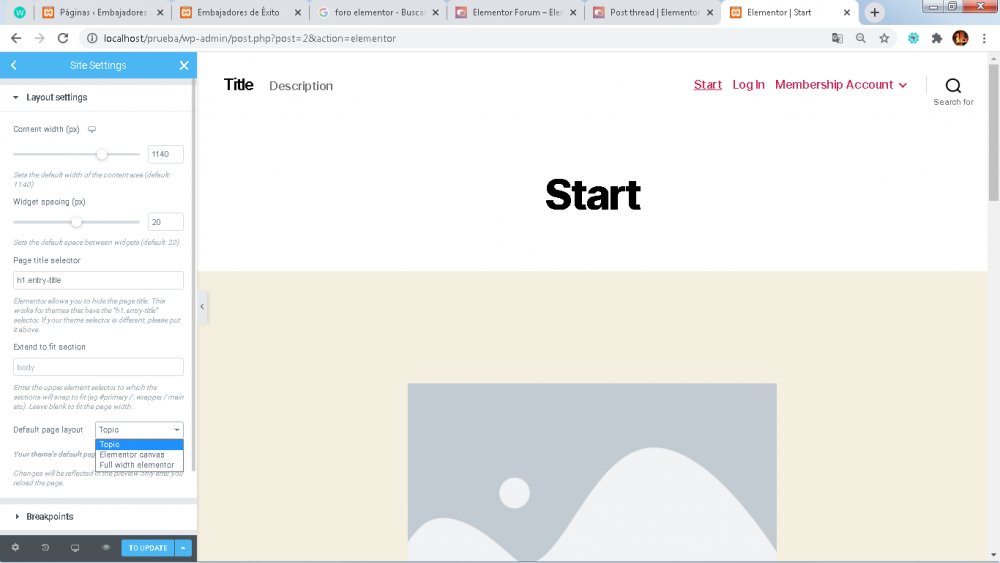1000x563 pixels.
Task: Click the pinned WhatsApp tab icon
Action: pyautogui.click(x=20, y=13)
